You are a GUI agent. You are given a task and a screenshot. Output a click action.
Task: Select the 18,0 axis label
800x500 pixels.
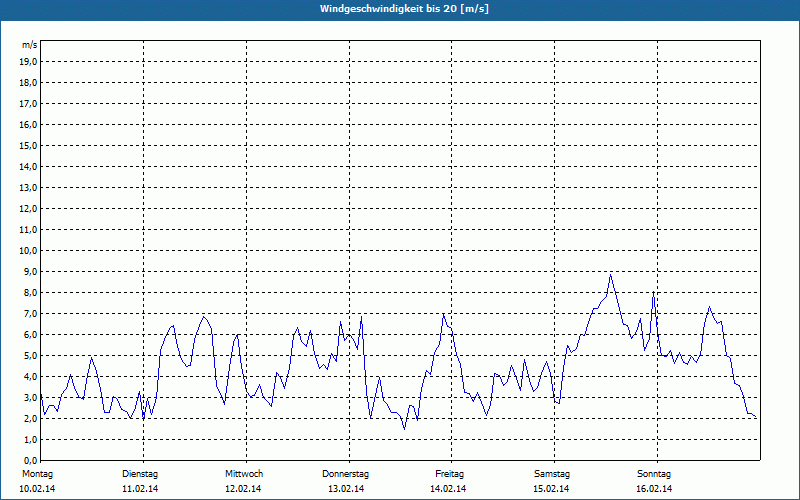pyautogui.click(x=29, y=83)
